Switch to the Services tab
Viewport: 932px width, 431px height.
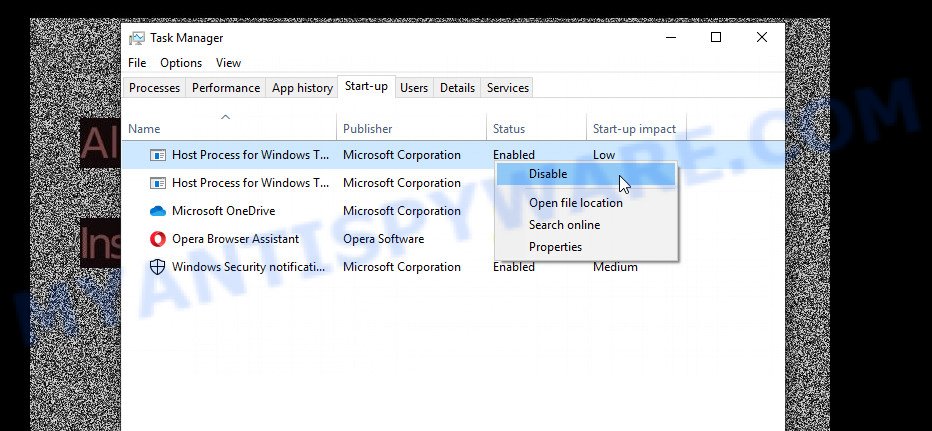(x=508, y=88)
